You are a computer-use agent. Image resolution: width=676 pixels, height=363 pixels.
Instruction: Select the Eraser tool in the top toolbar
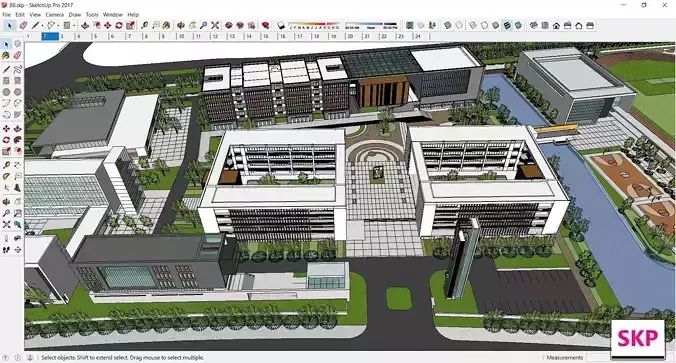[x=23, y=25]
